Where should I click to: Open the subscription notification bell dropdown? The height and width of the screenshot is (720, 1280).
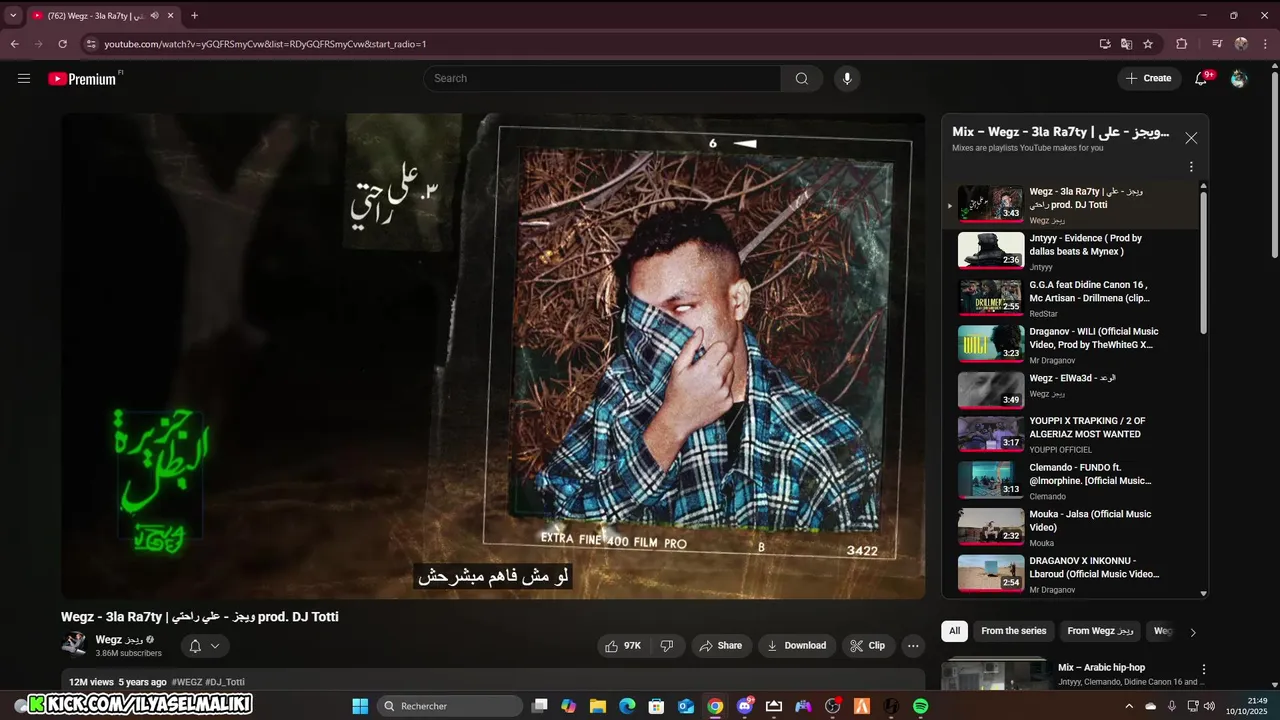[204, 646]
